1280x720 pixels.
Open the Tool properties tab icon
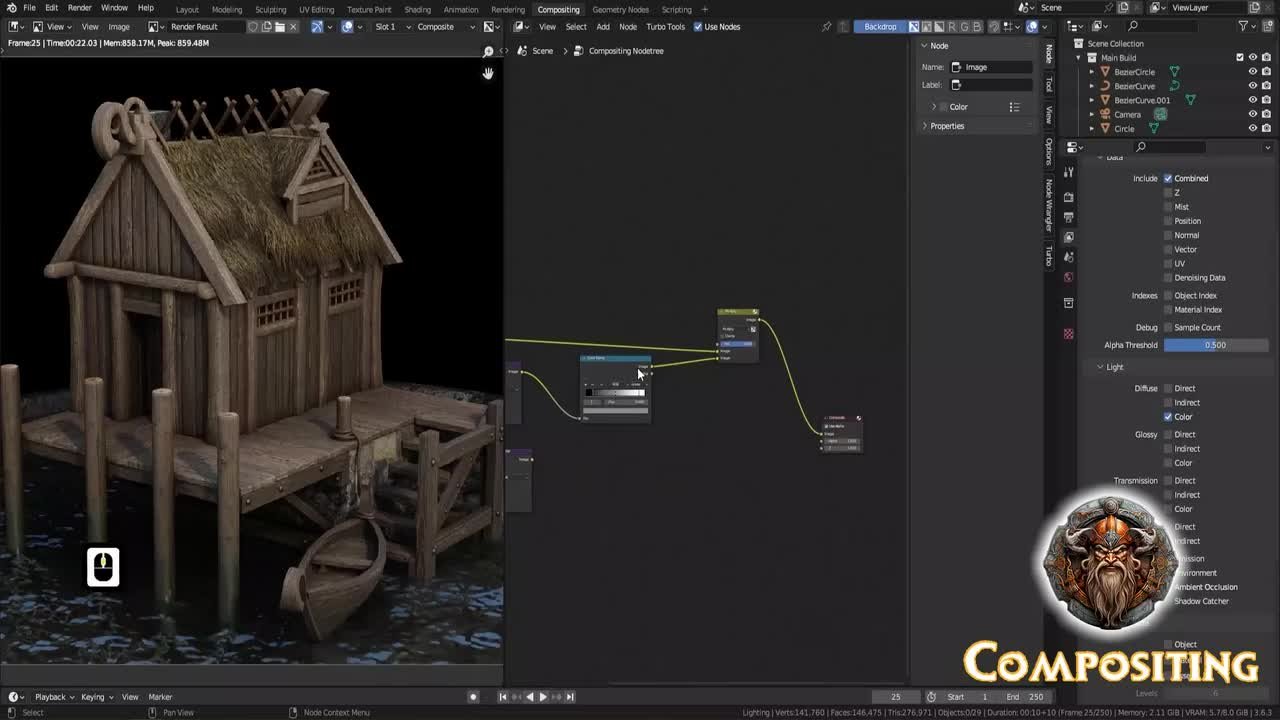[1069, 172]
